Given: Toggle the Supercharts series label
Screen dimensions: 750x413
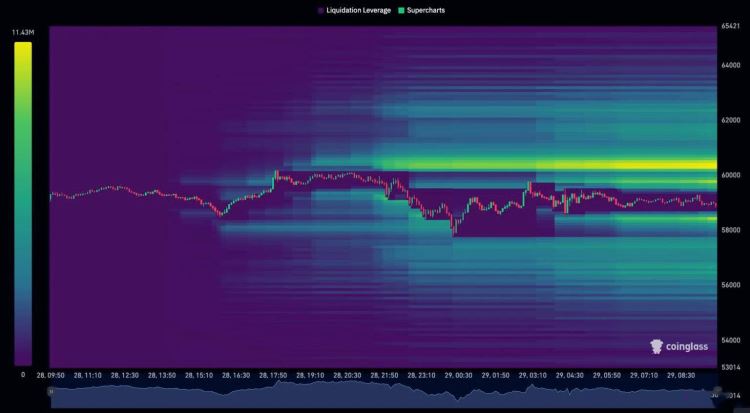Looking at the screenshot, I should tap(426, 11).
